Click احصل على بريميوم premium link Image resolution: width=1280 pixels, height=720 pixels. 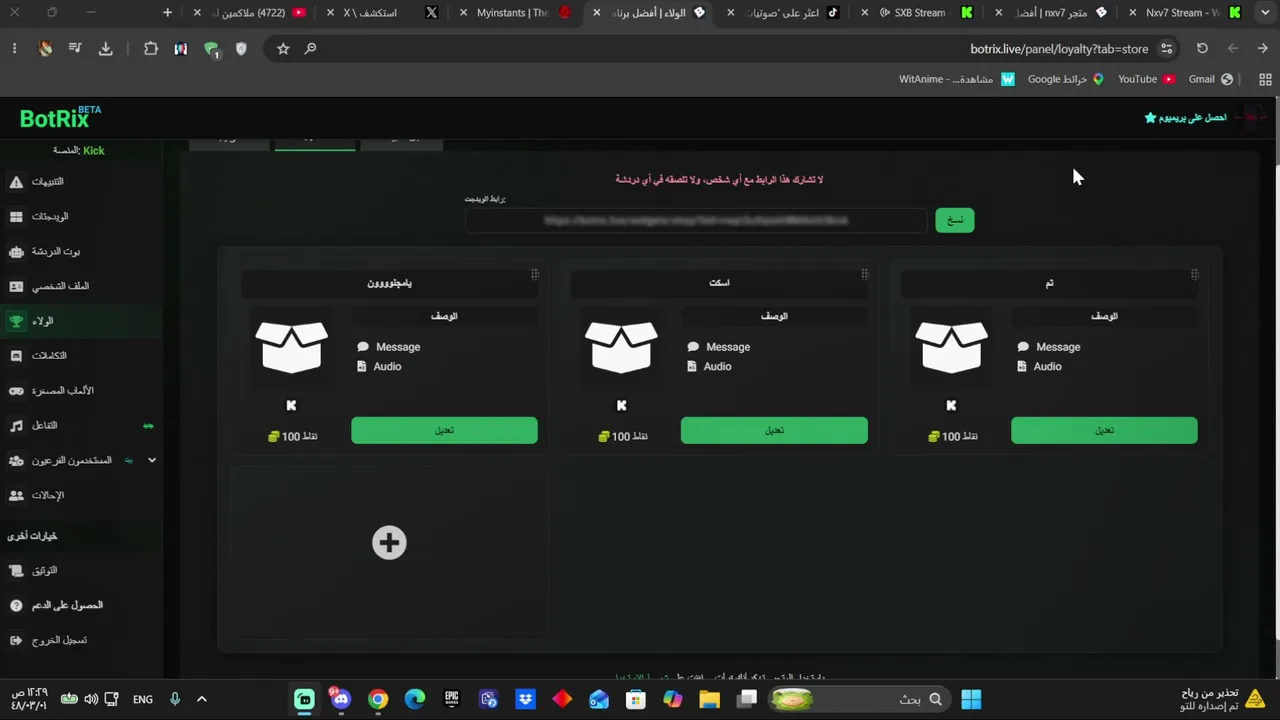pos(1186,118)
